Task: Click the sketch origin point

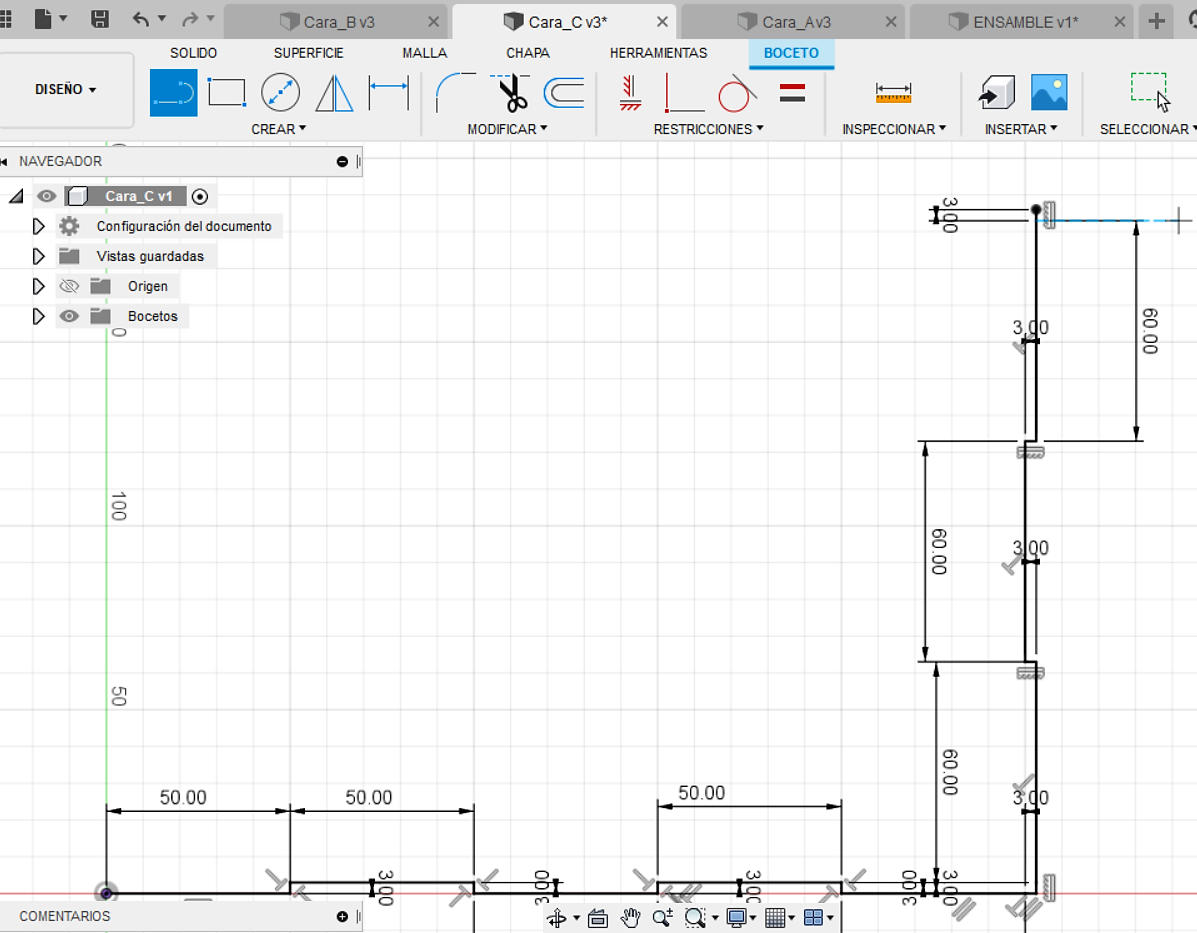Action: (106, 893)
